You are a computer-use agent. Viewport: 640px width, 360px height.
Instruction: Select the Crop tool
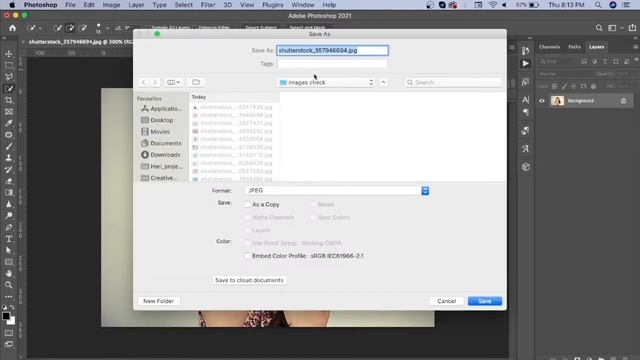tap(9, 100)
